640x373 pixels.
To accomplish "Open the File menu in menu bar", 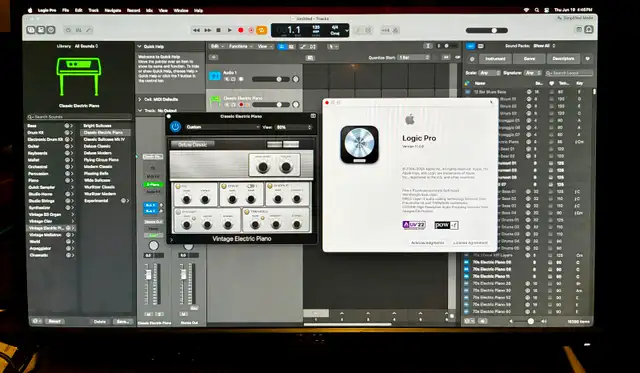I will pos(65,10).
